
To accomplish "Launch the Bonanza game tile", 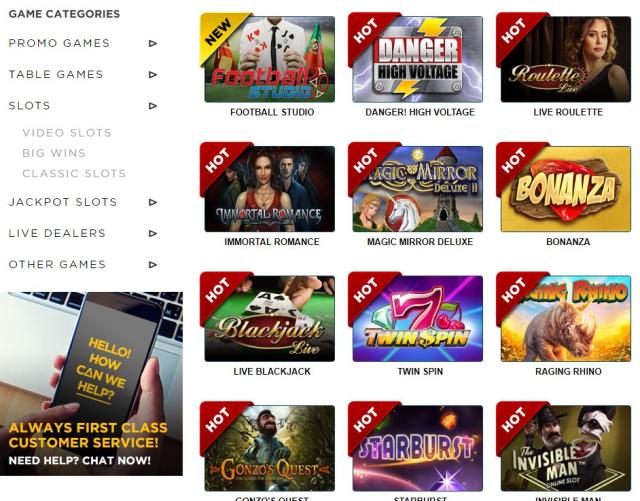I will pos(566,189).
